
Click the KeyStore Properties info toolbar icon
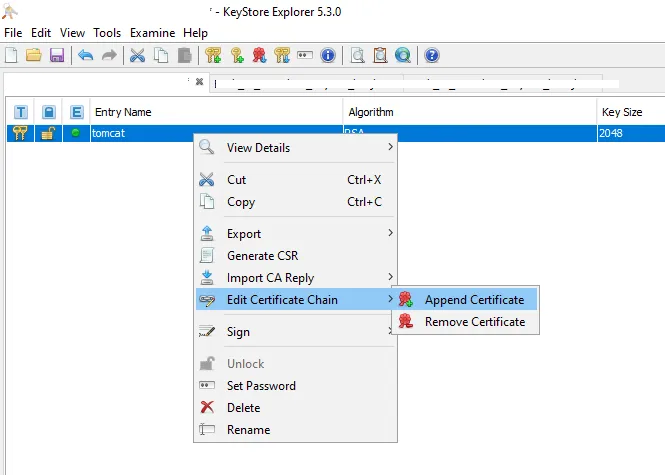pyautogui.click(x=328, y=55)
